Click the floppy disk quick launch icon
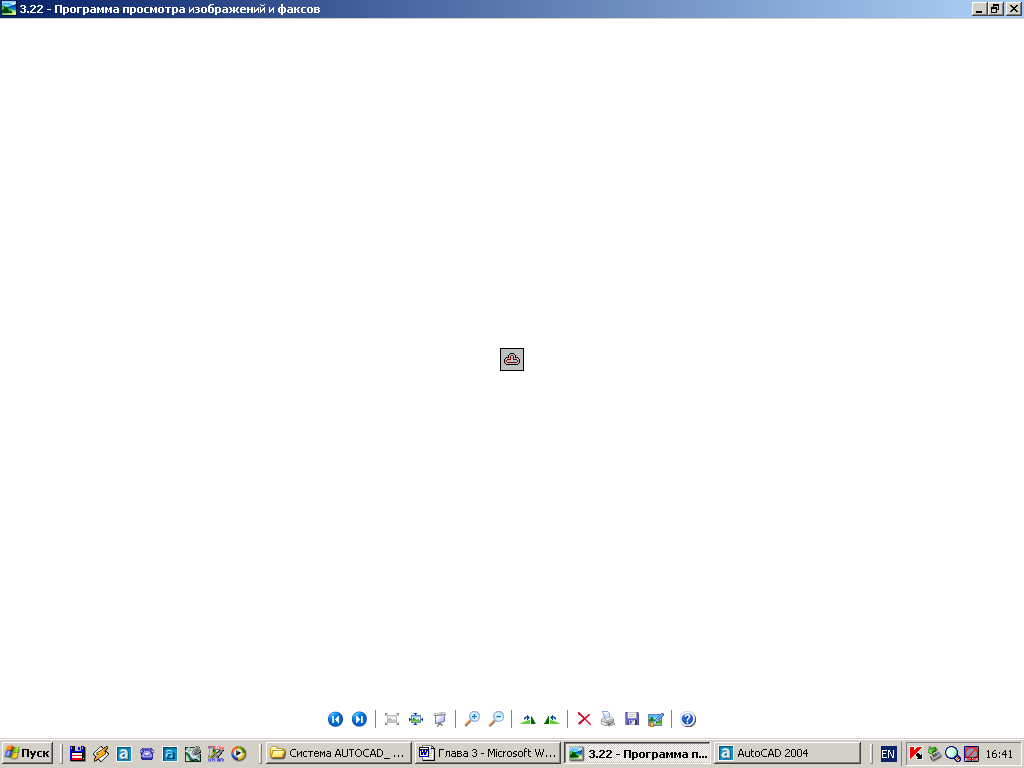Screen dimensions: 1024x768 click(78, 754)
